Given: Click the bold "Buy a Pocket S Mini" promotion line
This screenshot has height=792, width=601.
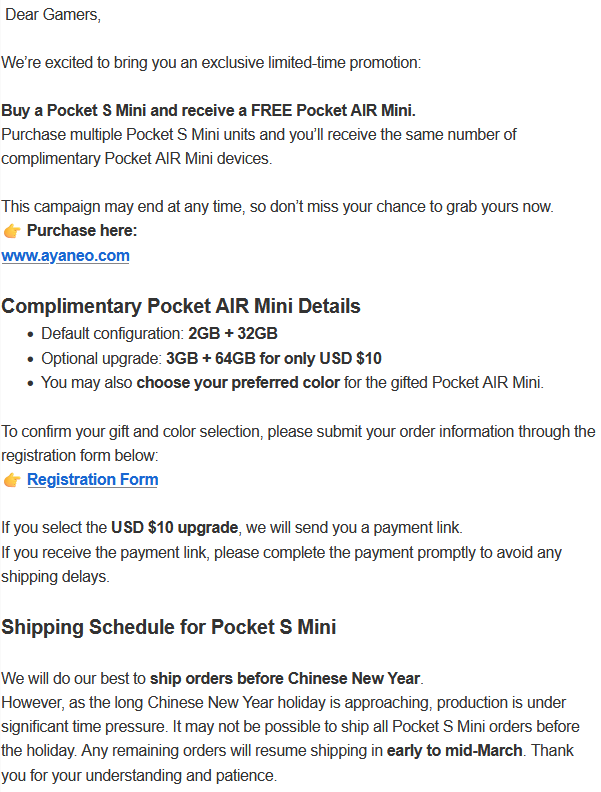Looking at the screenshot, I should (x=208, y=110).
